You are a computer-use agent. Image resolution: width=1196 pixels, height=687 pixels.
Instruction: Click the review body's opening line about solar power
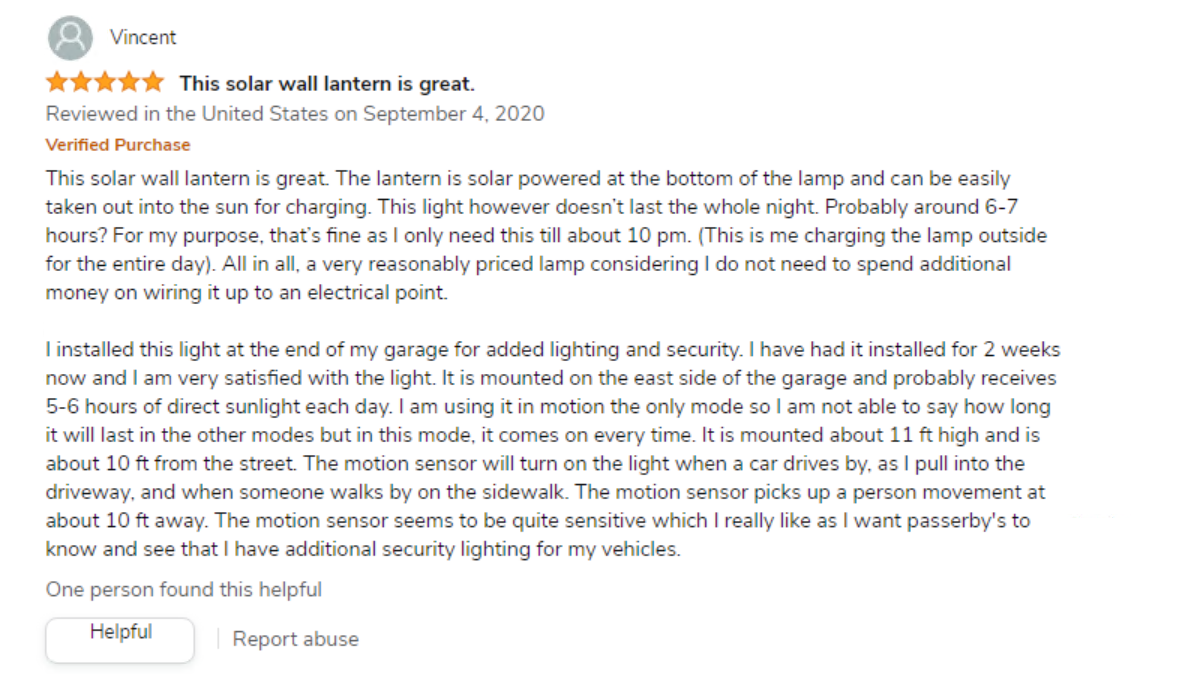pos(528,179)
